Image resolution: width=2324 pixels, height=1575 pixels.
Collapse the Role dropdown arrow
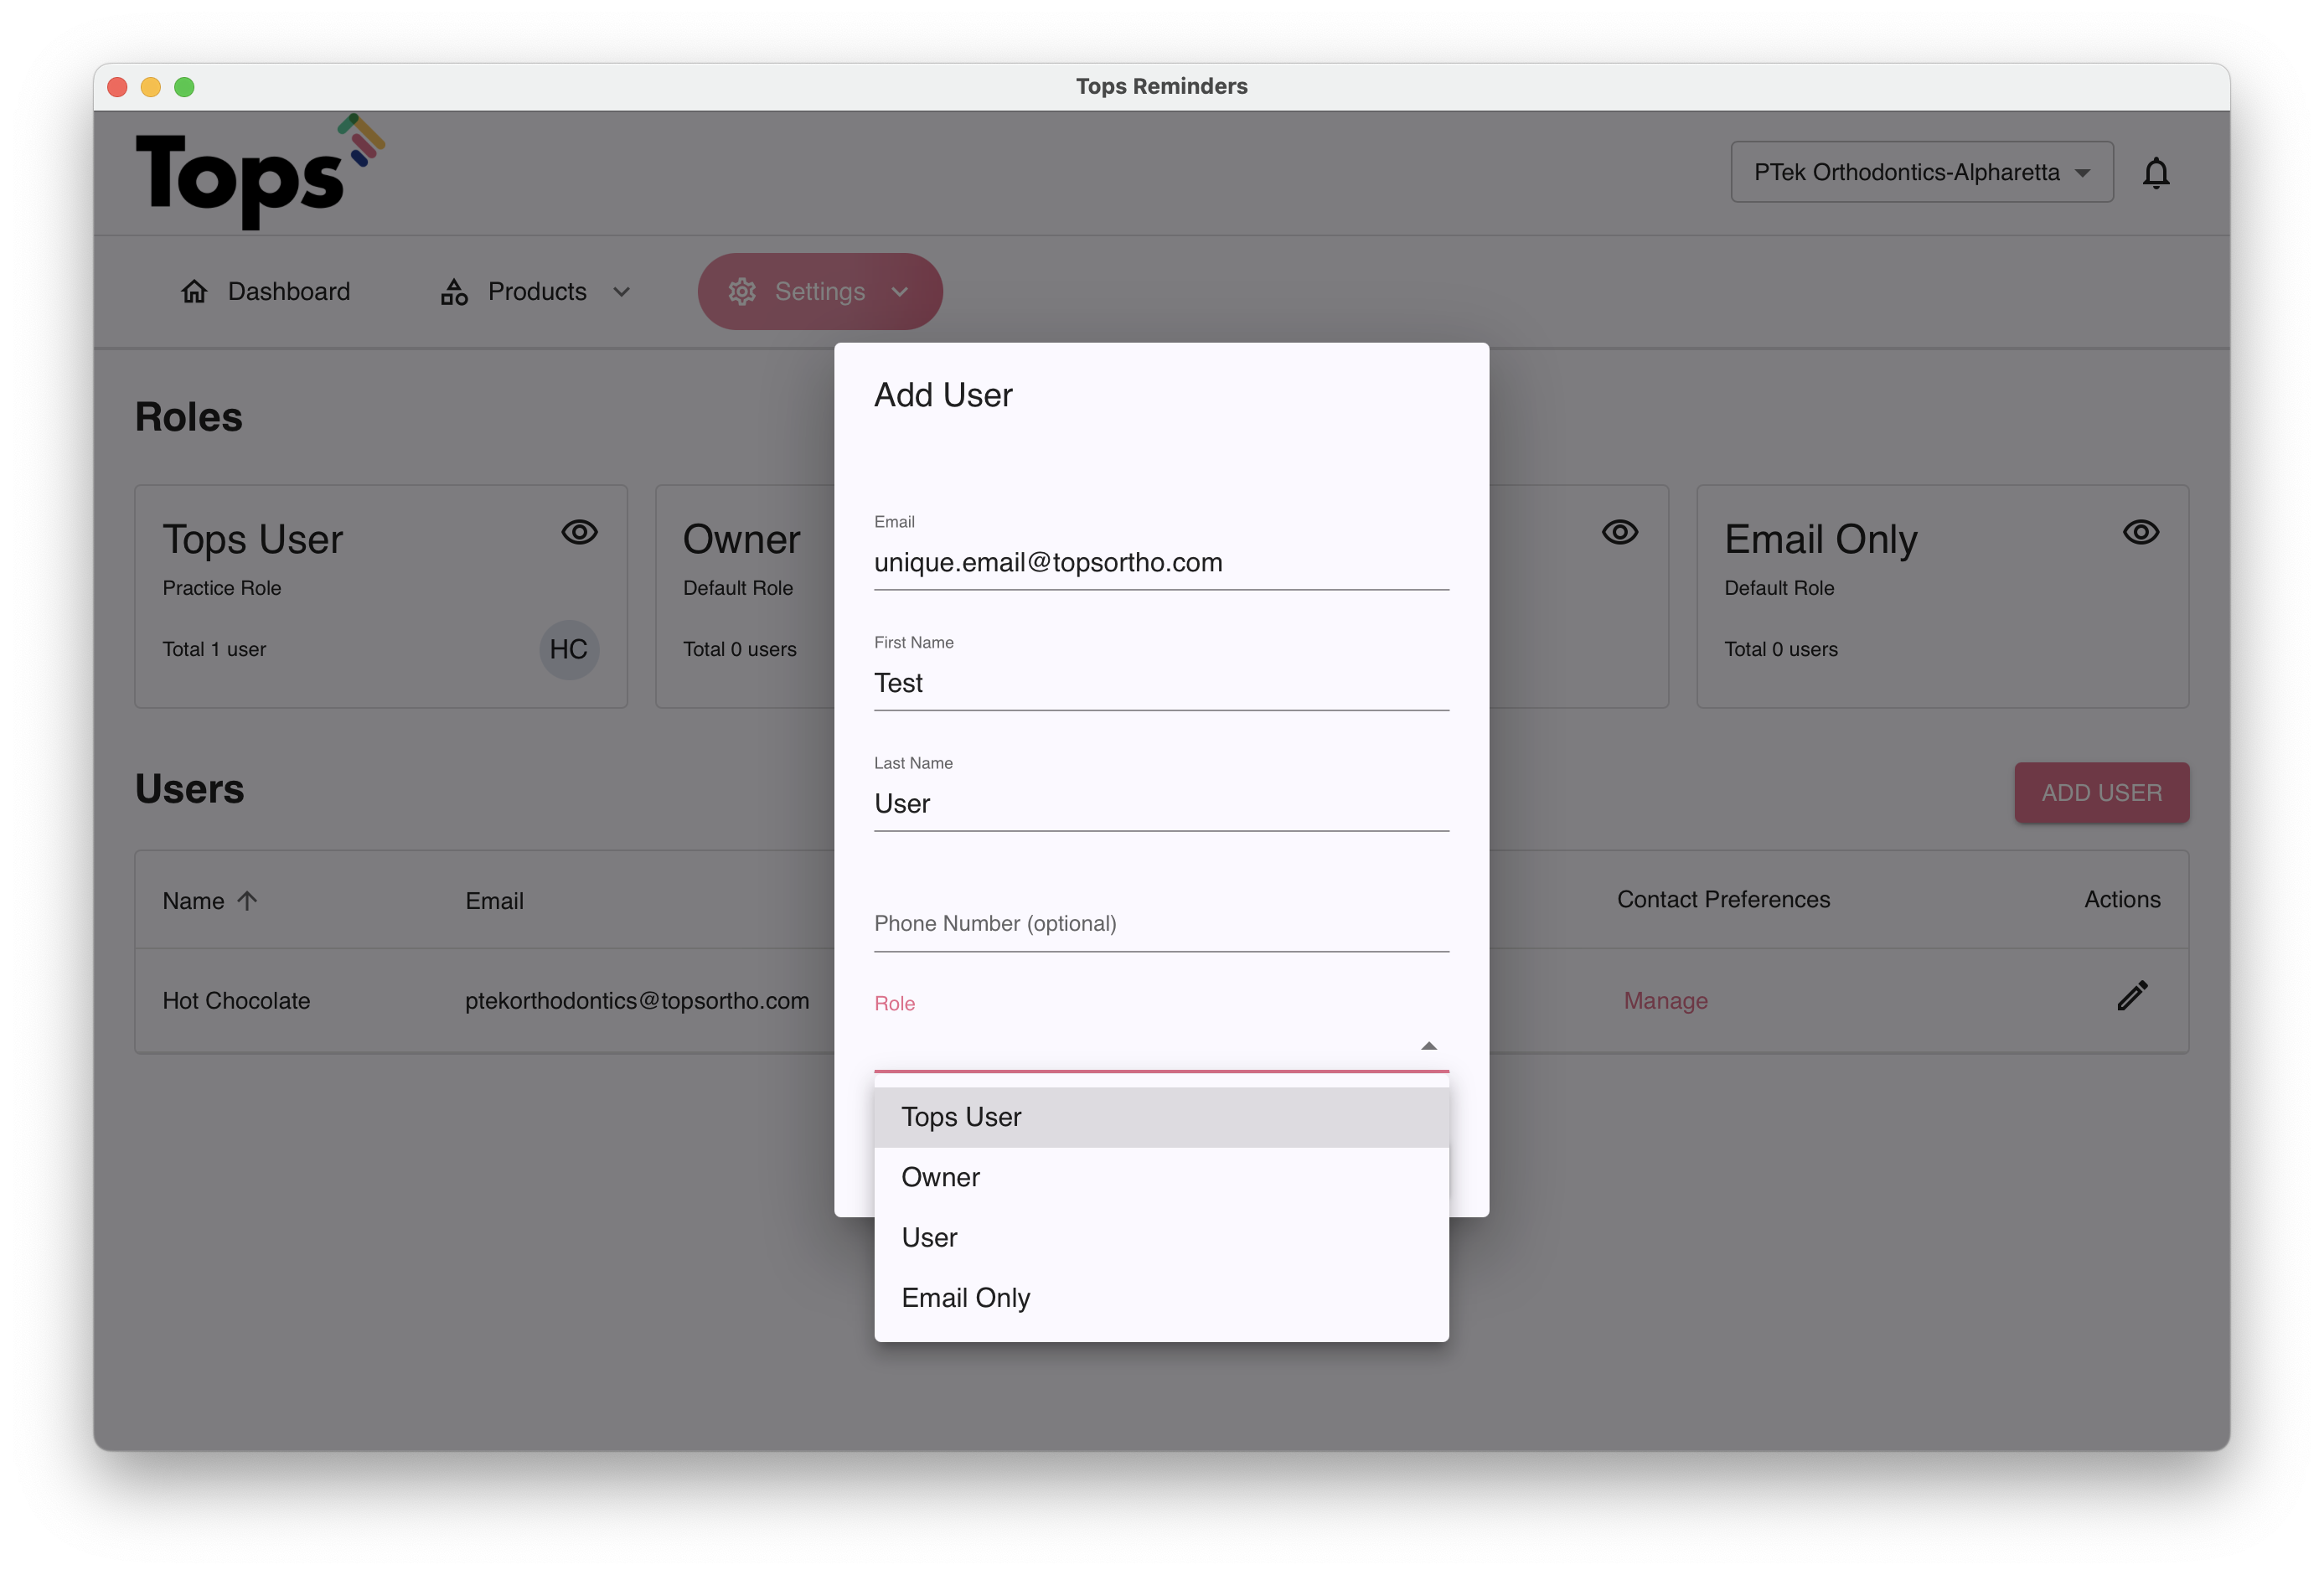(x=1428, y=1046)
